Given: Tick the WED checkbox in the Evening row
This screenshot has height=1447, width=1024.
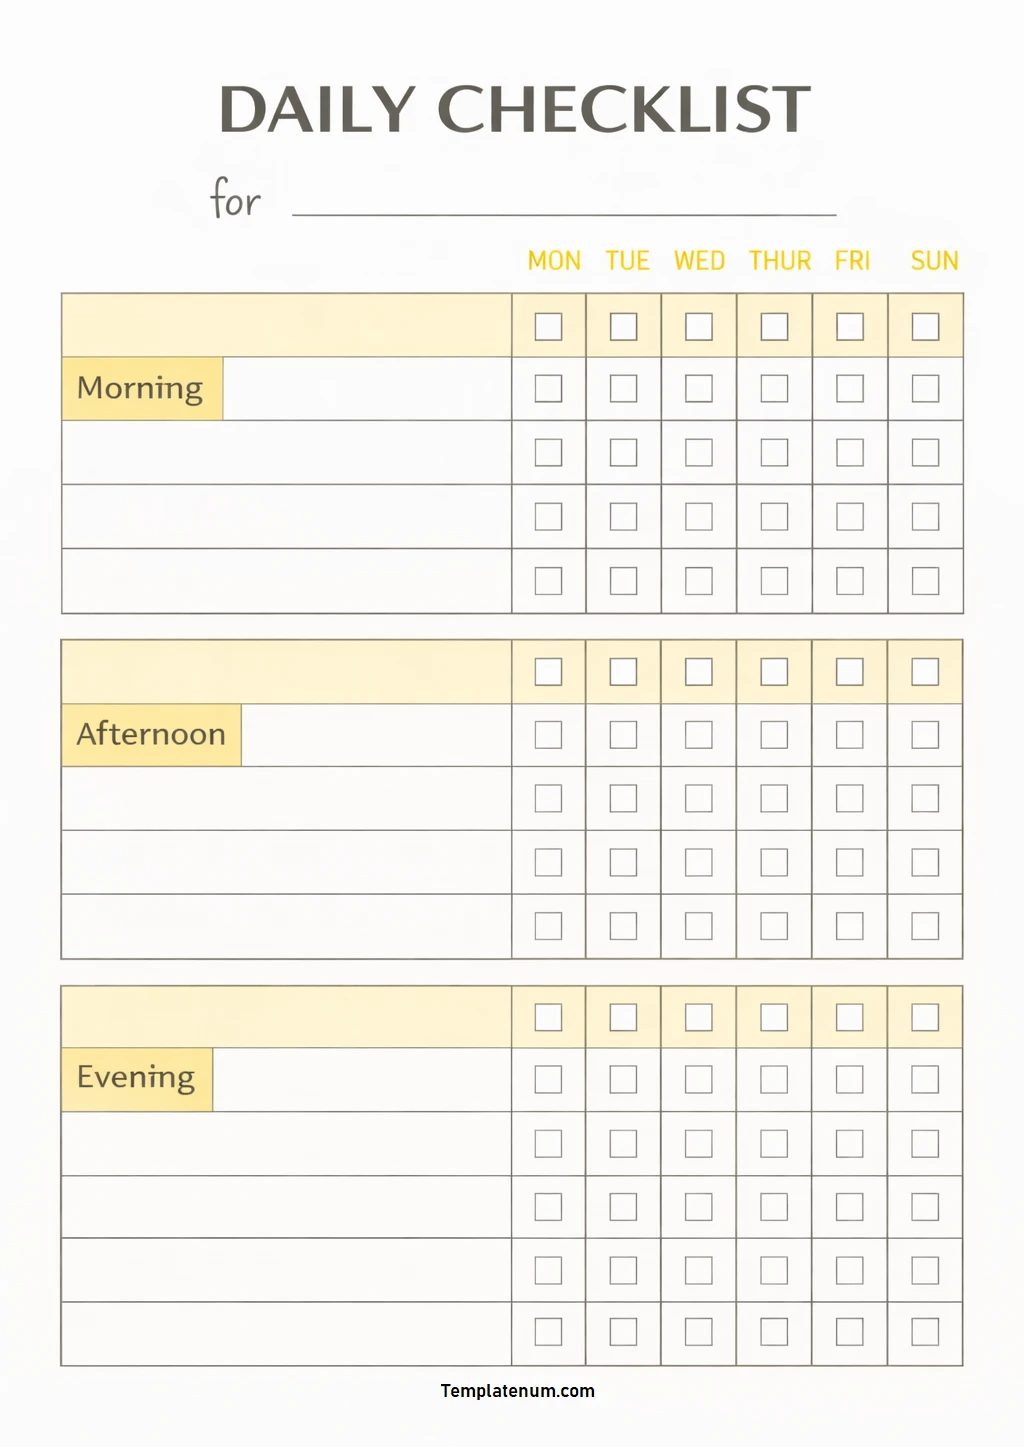Looking at the screenshot, I should pyautogui.click(x=699, y=1080).
